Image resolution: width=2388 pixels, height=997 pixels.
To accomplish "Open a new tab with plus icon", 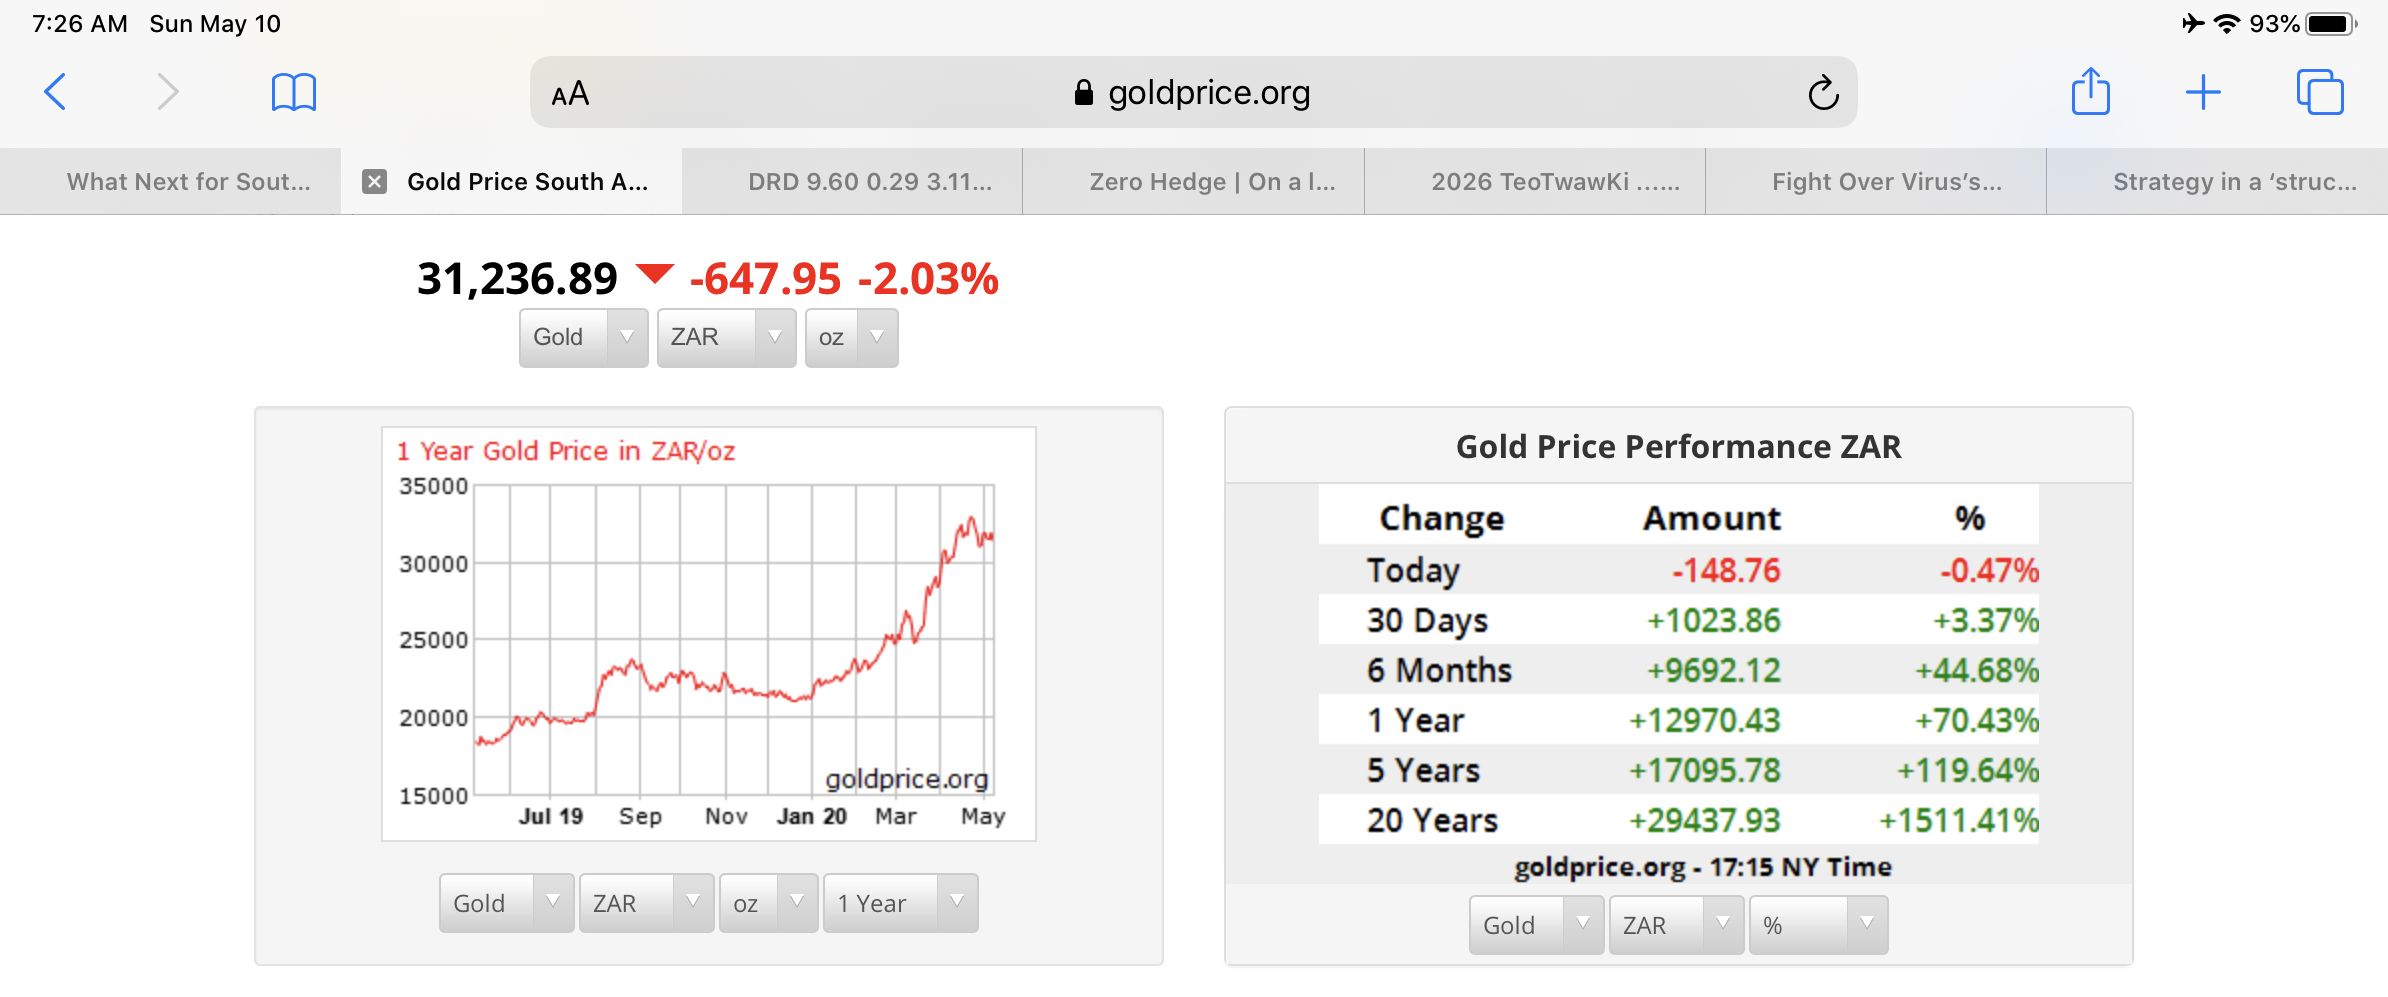I will tap(2203, 92).
